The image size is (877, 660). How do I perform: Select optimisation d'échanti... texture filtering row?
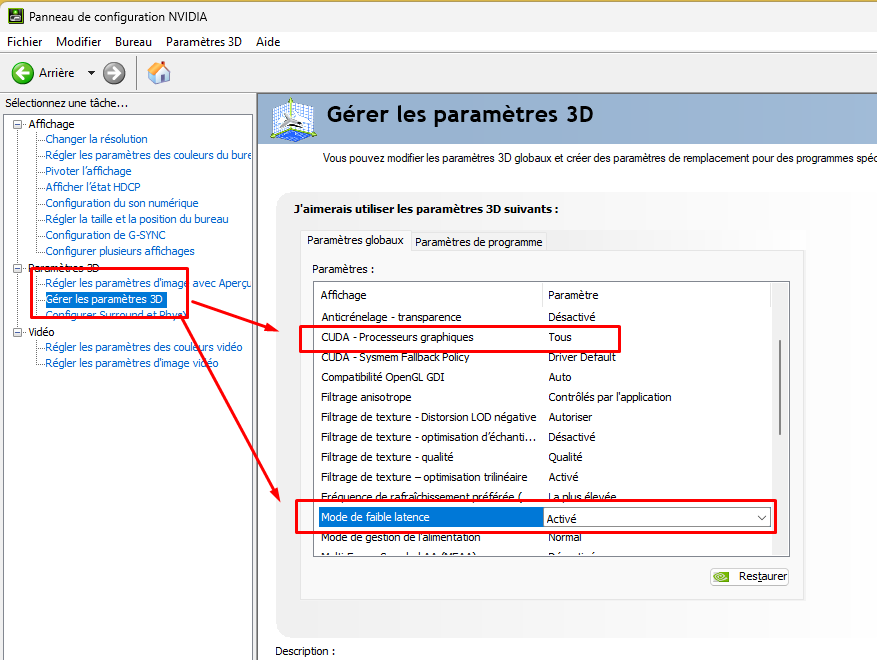pos(544,437)
